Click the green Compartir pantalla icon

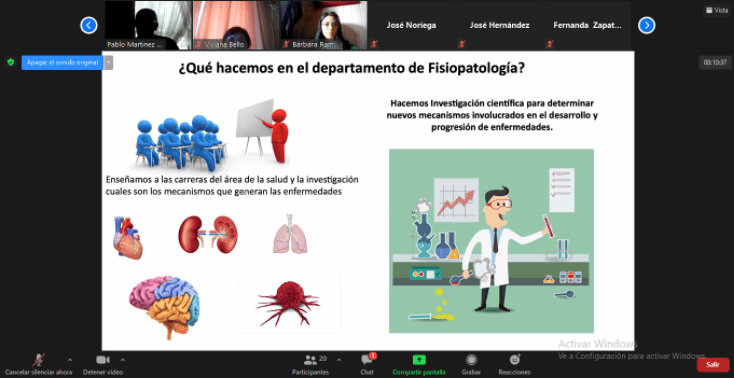pos(419,360)
